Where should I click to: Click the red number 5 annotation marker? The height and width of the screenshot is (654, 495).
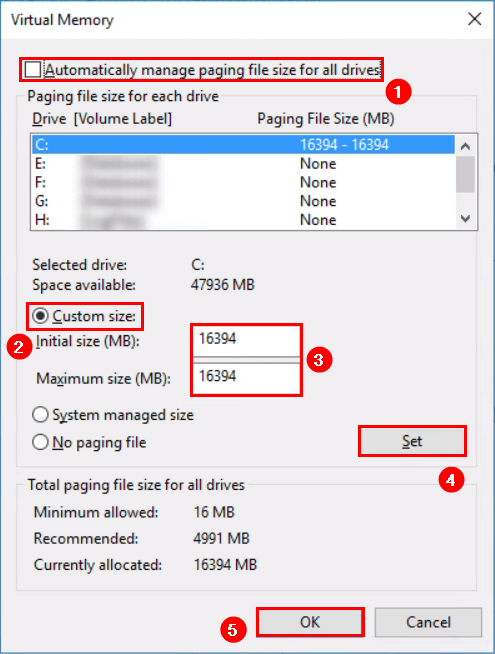coord(233,630)
